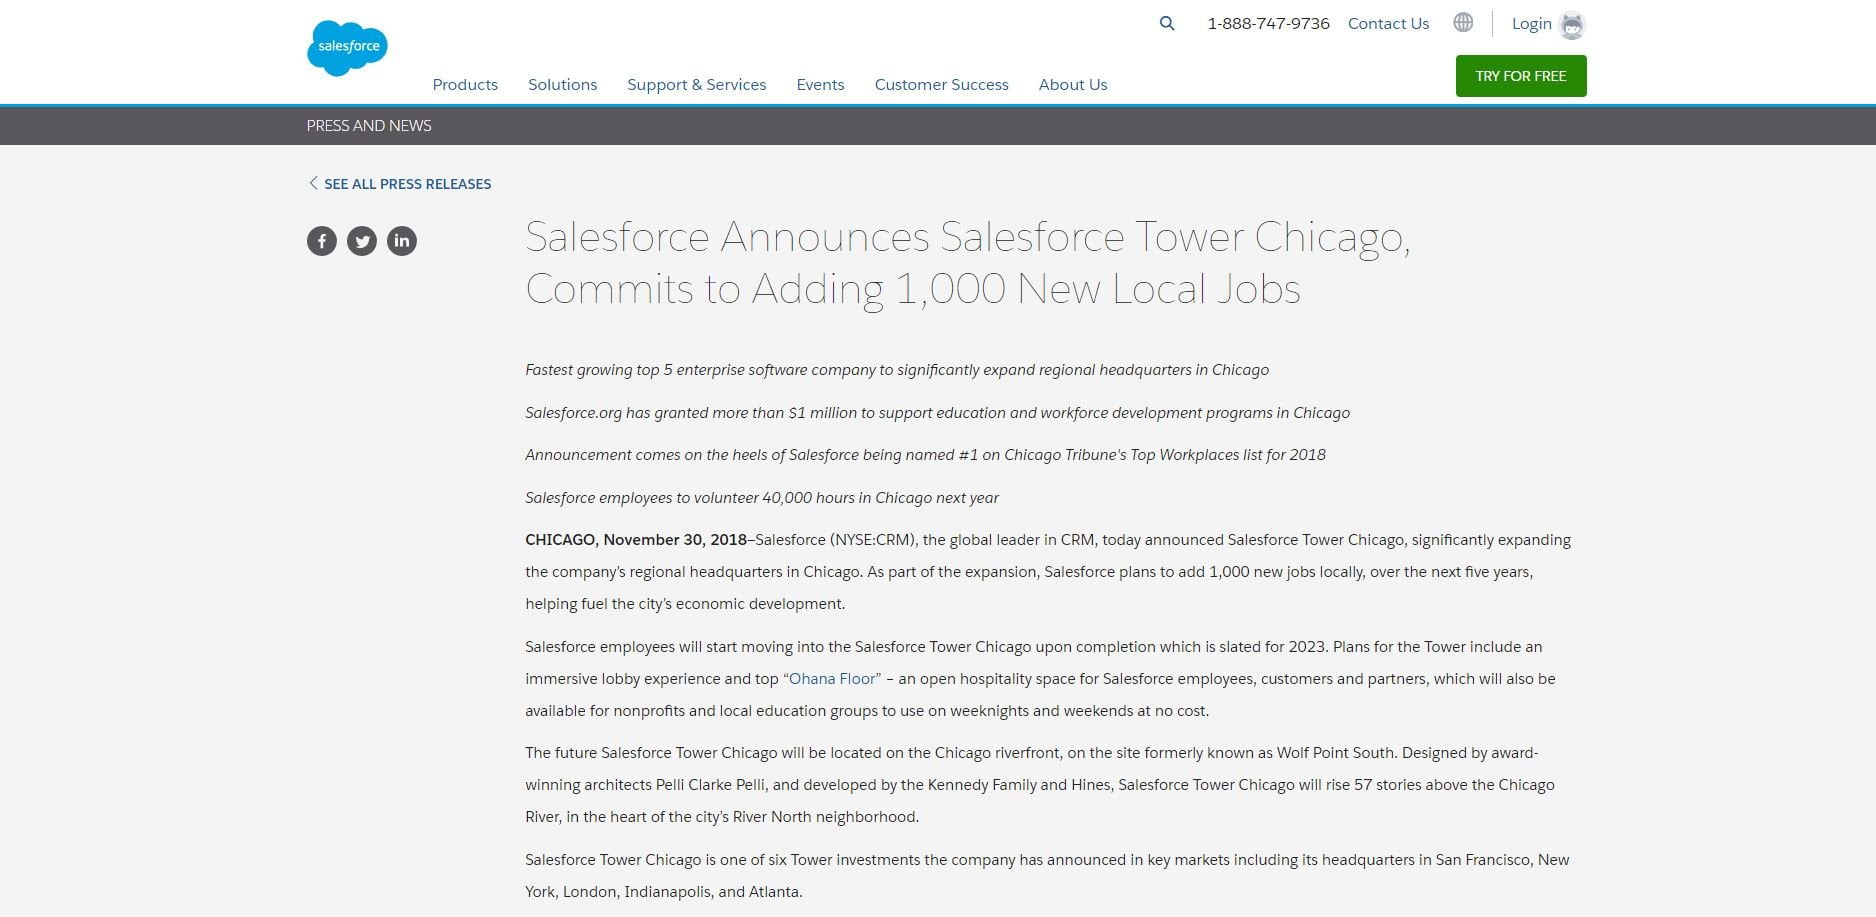Share the press release on Twitter
The width and height of the screenshot is (1876, 917).
pyautogui.click(x=362, y=241)
